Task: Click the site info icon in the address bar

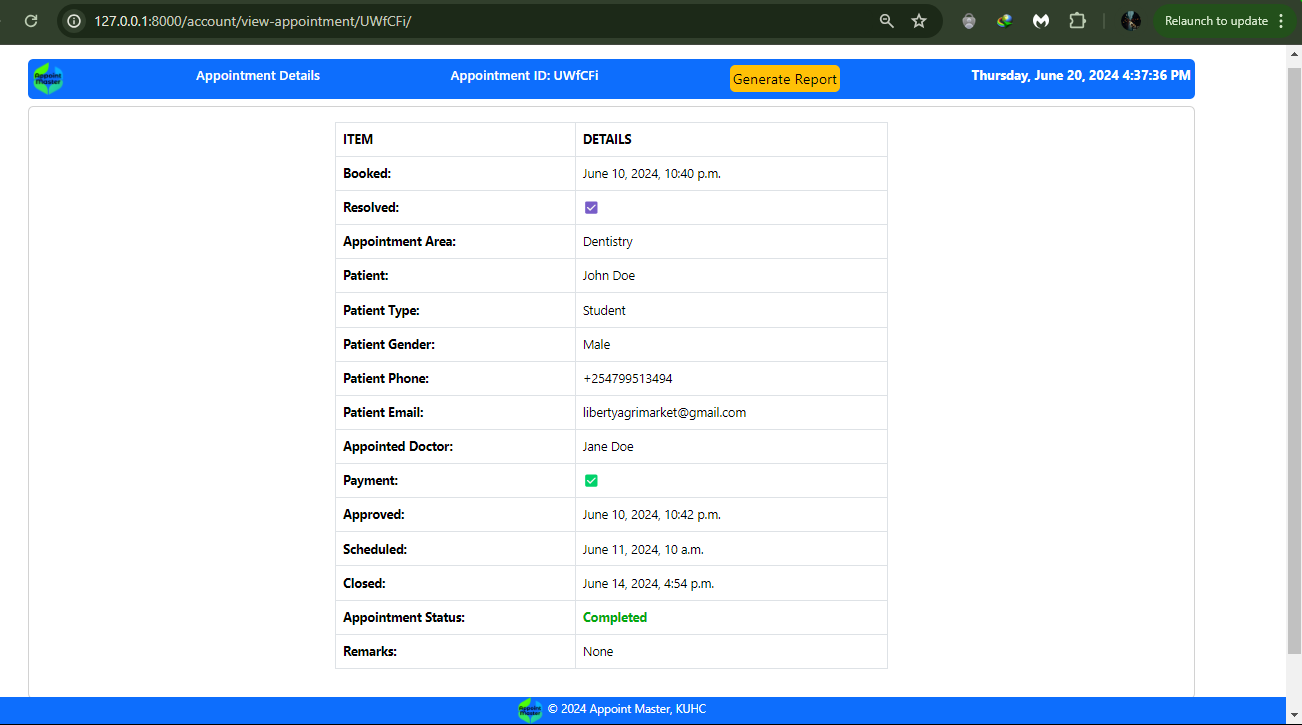Action: [73, 20]
